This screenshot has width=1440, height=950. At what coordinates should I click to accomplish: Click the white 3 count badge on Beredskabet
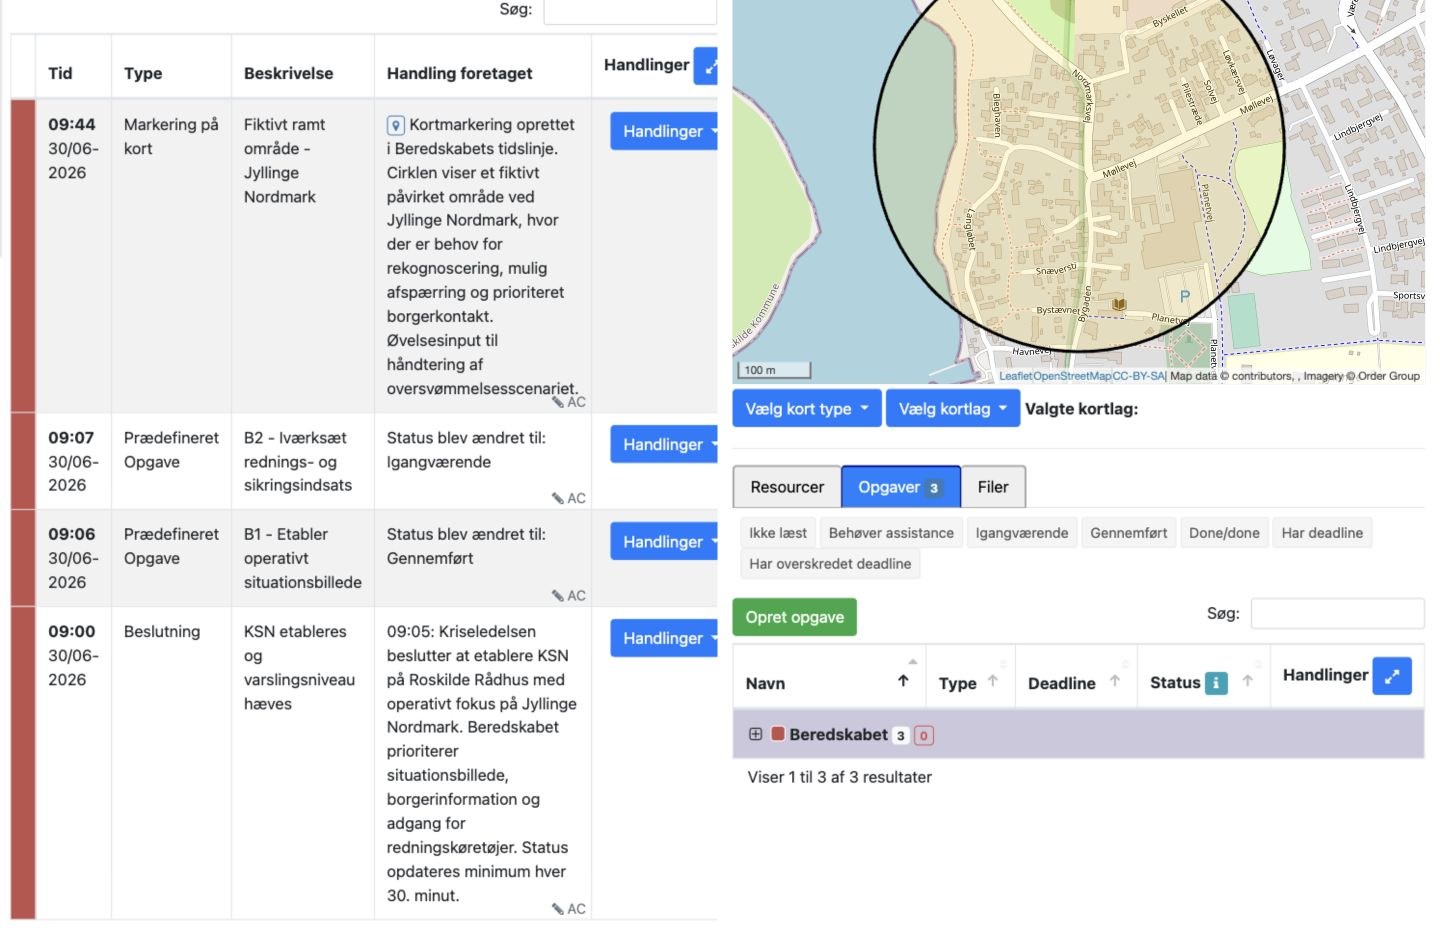(900, 736)
